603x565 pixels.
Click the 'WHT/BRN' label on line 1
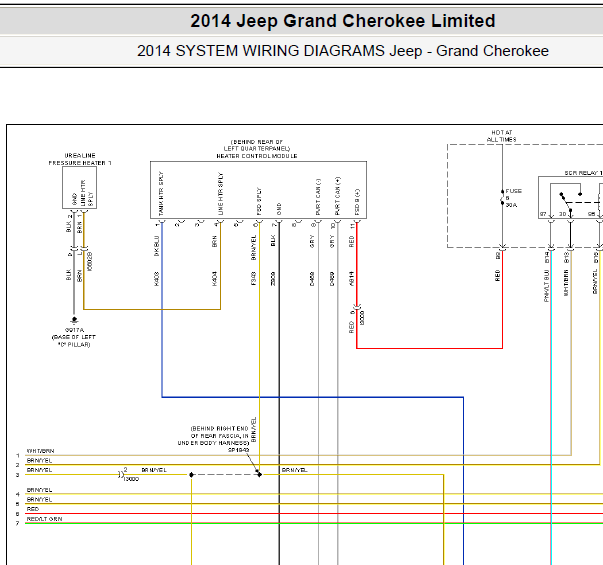click(40, 451)
